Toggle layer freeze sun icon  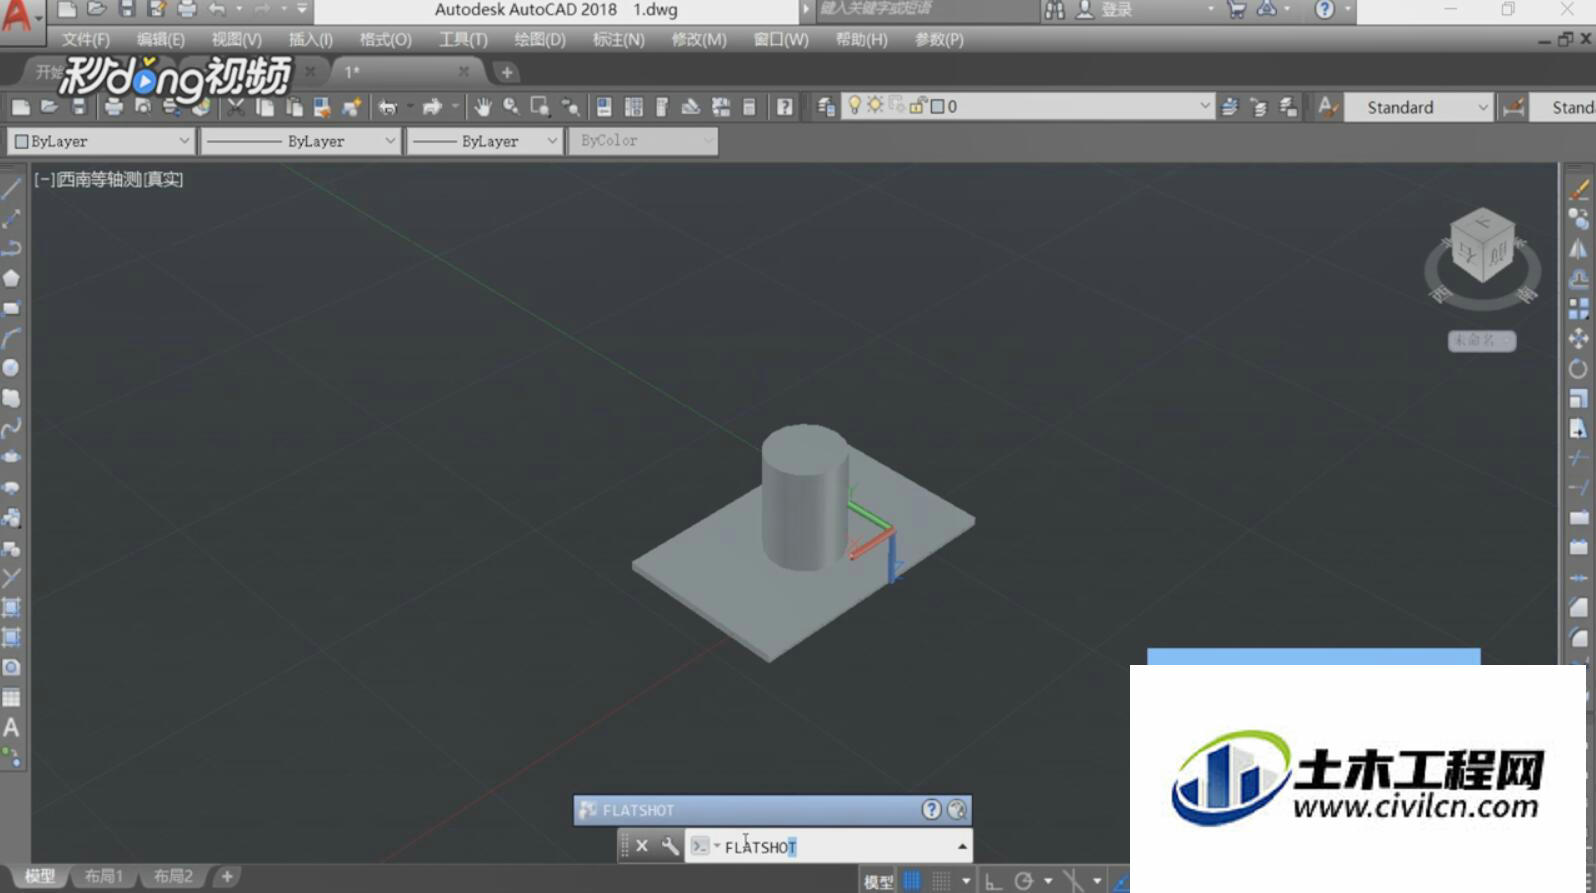[876, 106]
